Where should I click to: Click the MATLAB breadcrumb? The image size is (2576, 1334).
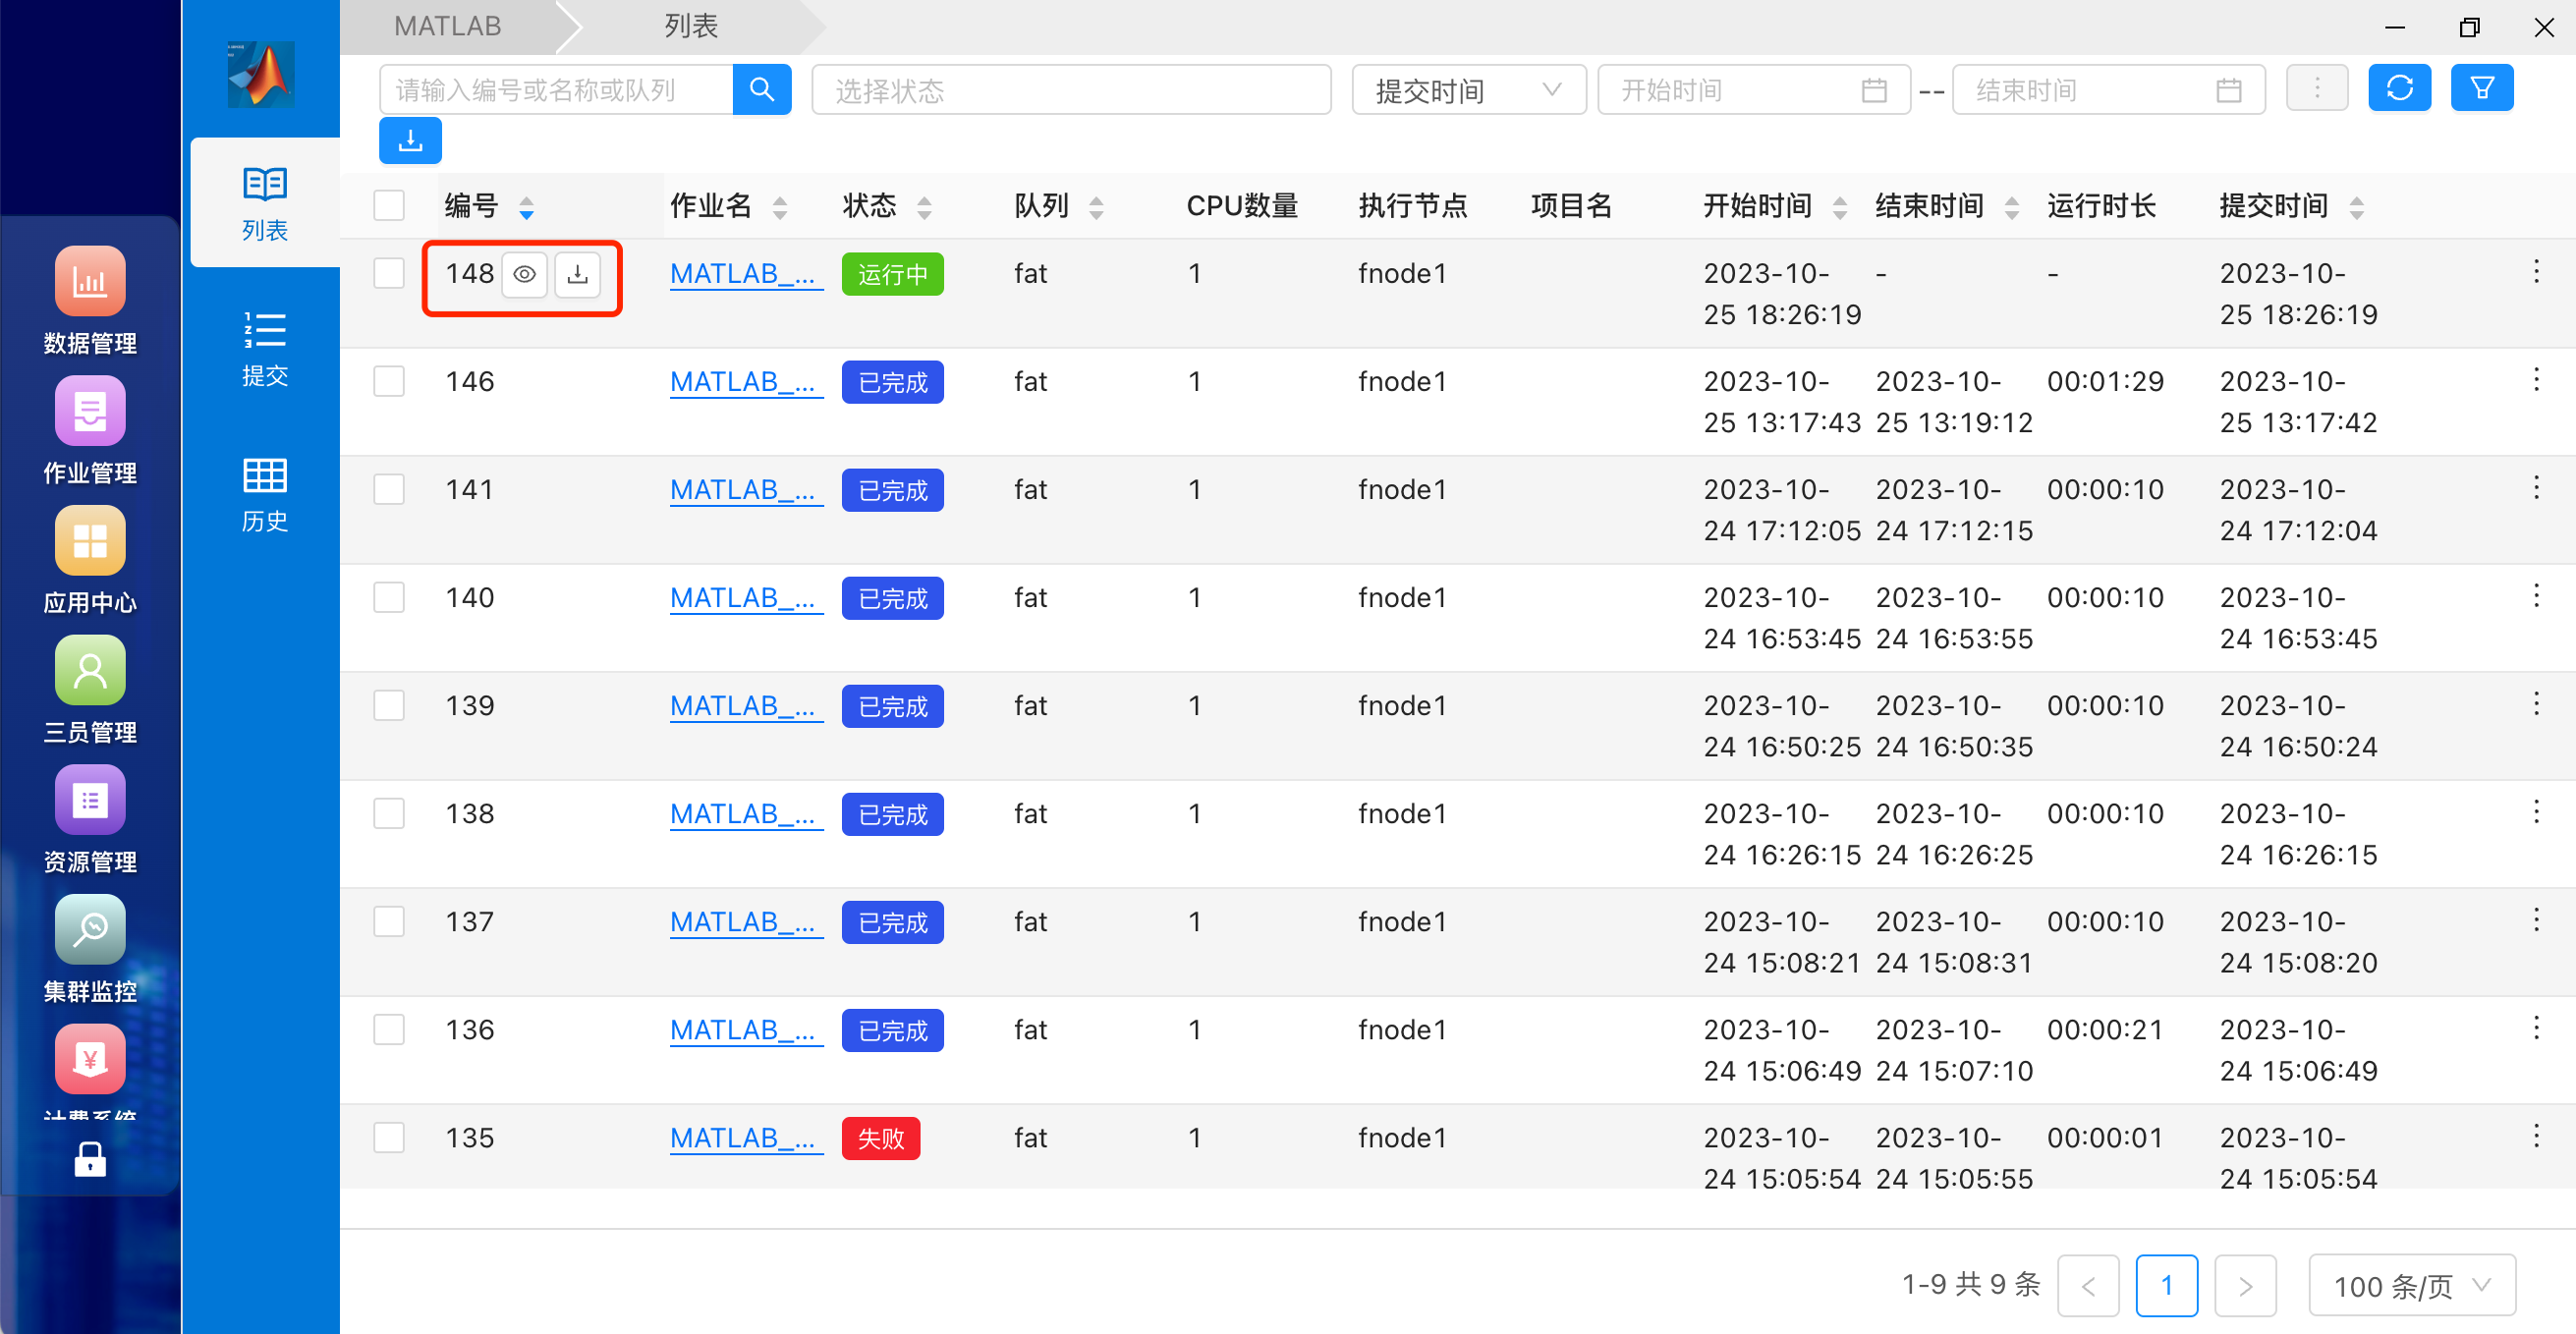[448, 26]
